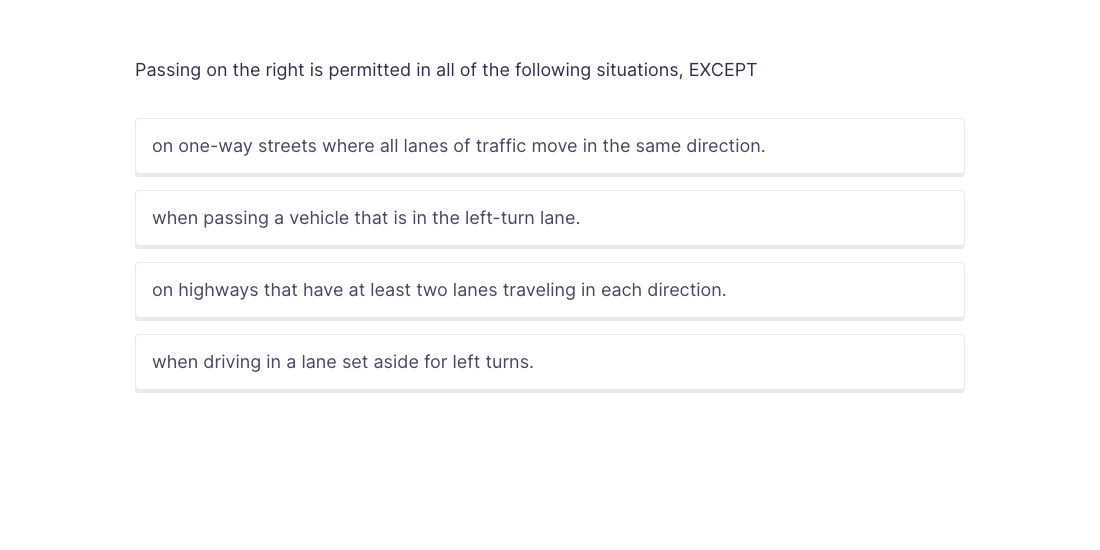Select the one-way streets answer option

pyautogui.click(x=458, y=146)
